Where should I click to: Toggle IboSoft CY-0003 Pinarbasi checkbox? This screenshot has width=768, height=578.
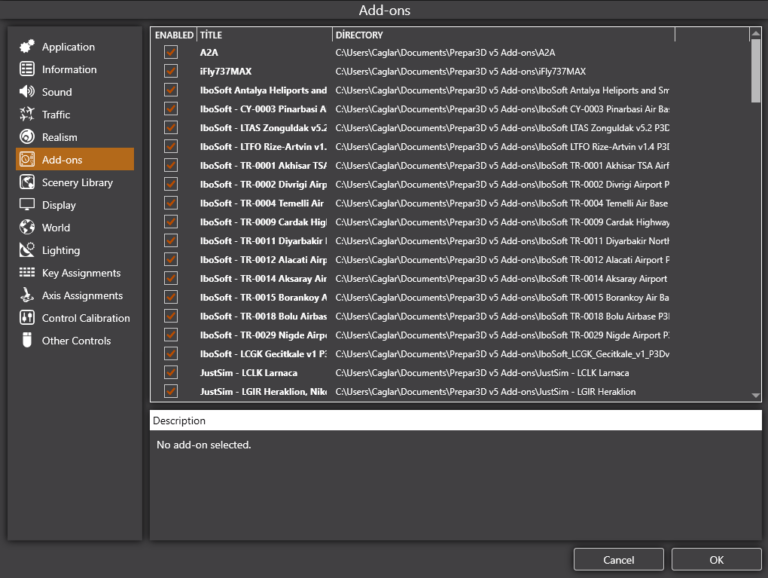point(170,109)
